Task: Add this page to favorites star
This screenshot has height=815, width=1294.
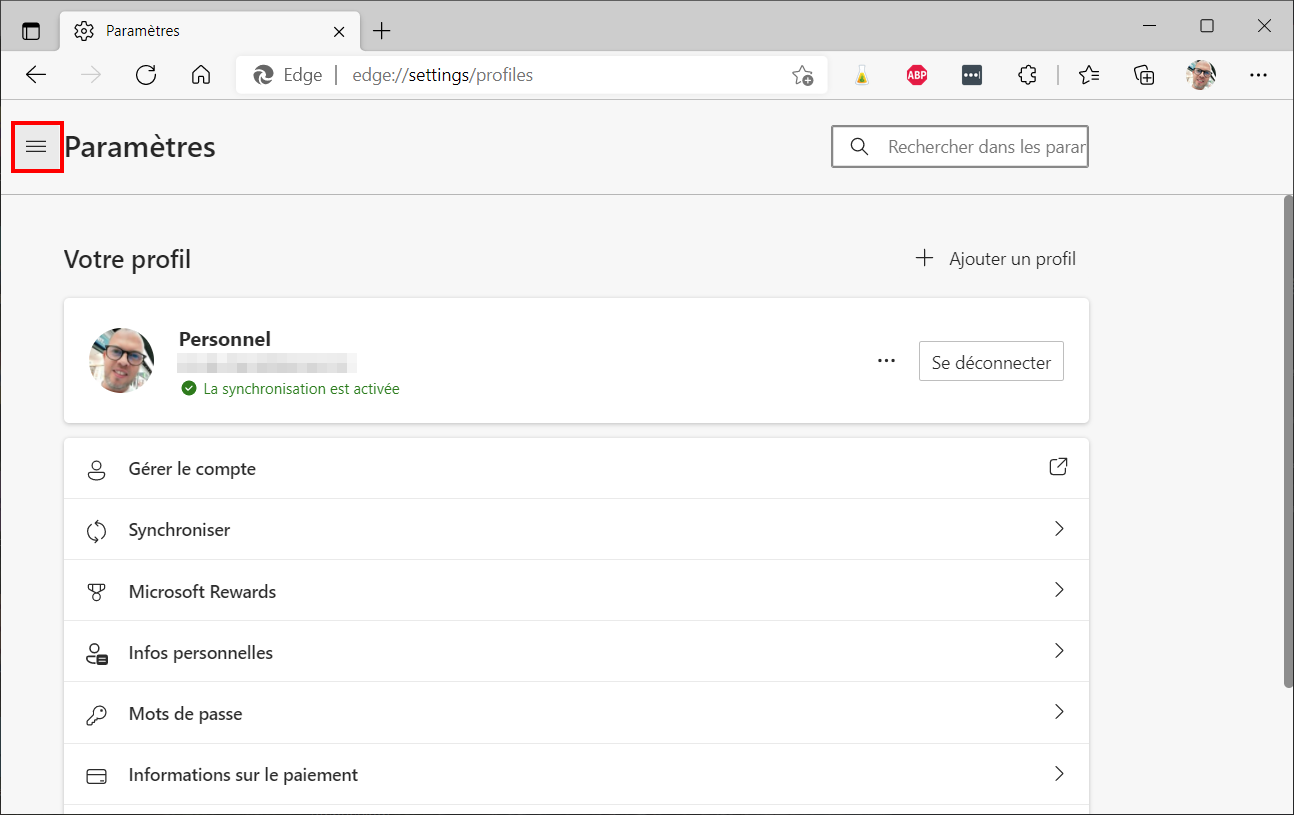Action: click(802, 75)
